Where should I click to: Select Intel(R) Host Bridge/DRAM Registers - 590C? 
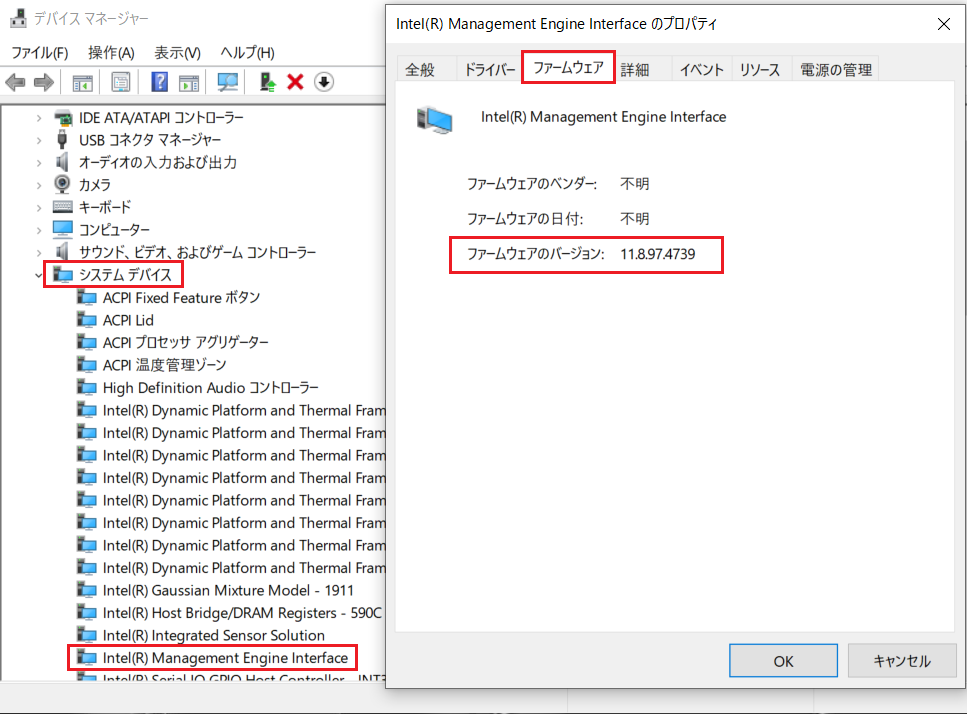tap(242, 613)
